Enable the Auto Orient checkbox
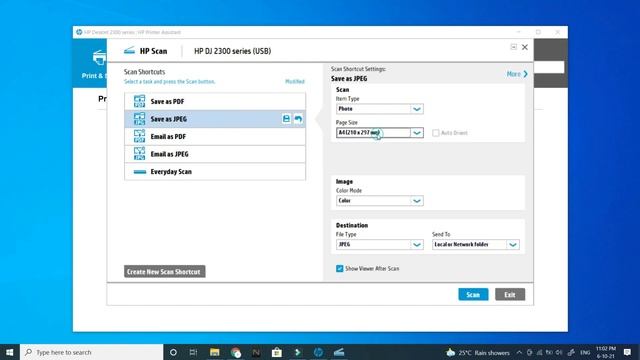The image size is (640, 360). tap(436, 133)
